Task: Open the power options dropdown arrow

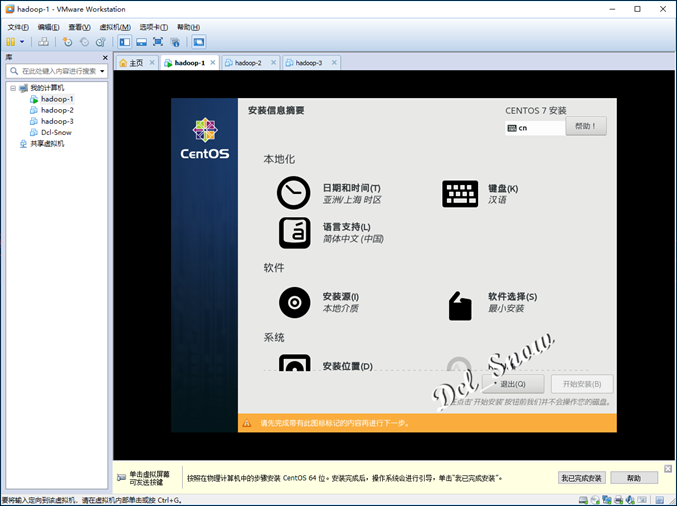Action: point(22,42)
